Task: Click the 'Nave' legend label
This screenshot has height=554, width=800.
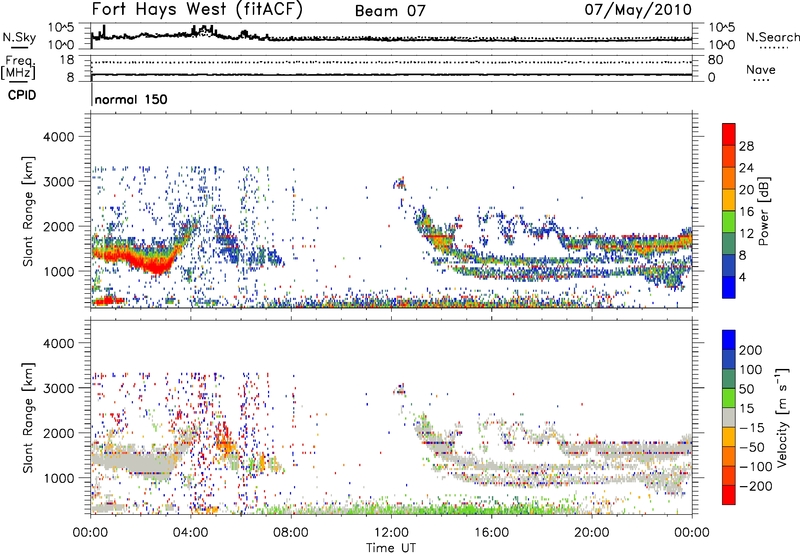Action: pyautogui.click(x=761, y=69)
